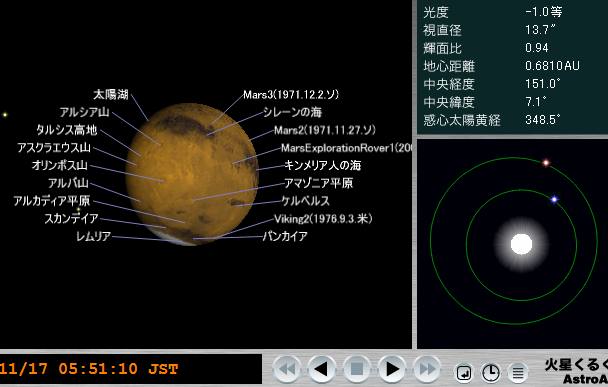Click the 視直径 value 13.7″
Viewport: 608px width, 387px height.
(x=540, y=30)
